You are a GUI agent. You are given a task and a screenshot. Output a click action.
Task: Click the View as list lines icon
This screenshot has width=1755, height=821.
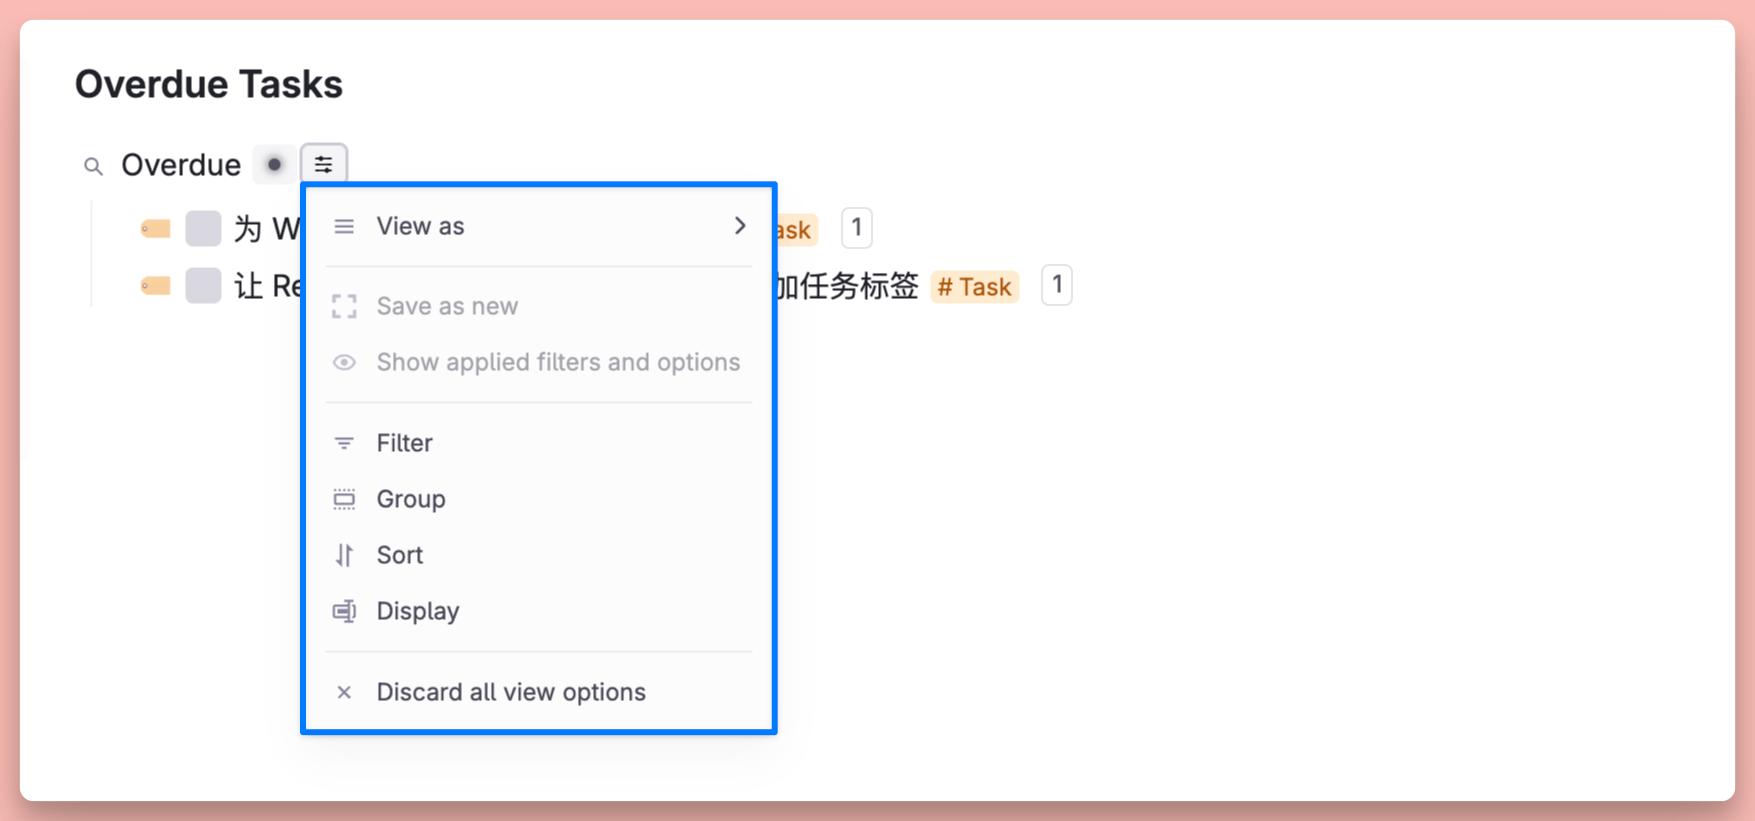point(344,226)
